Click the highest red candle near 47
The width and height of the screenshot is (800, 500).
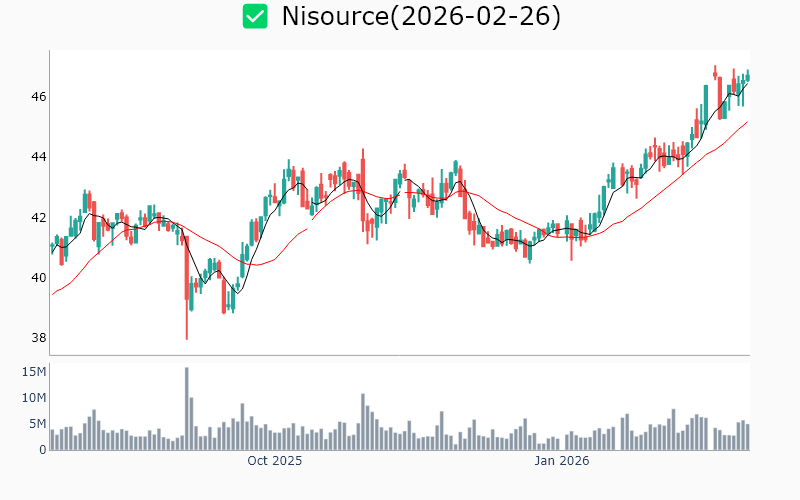click(715, 72)
